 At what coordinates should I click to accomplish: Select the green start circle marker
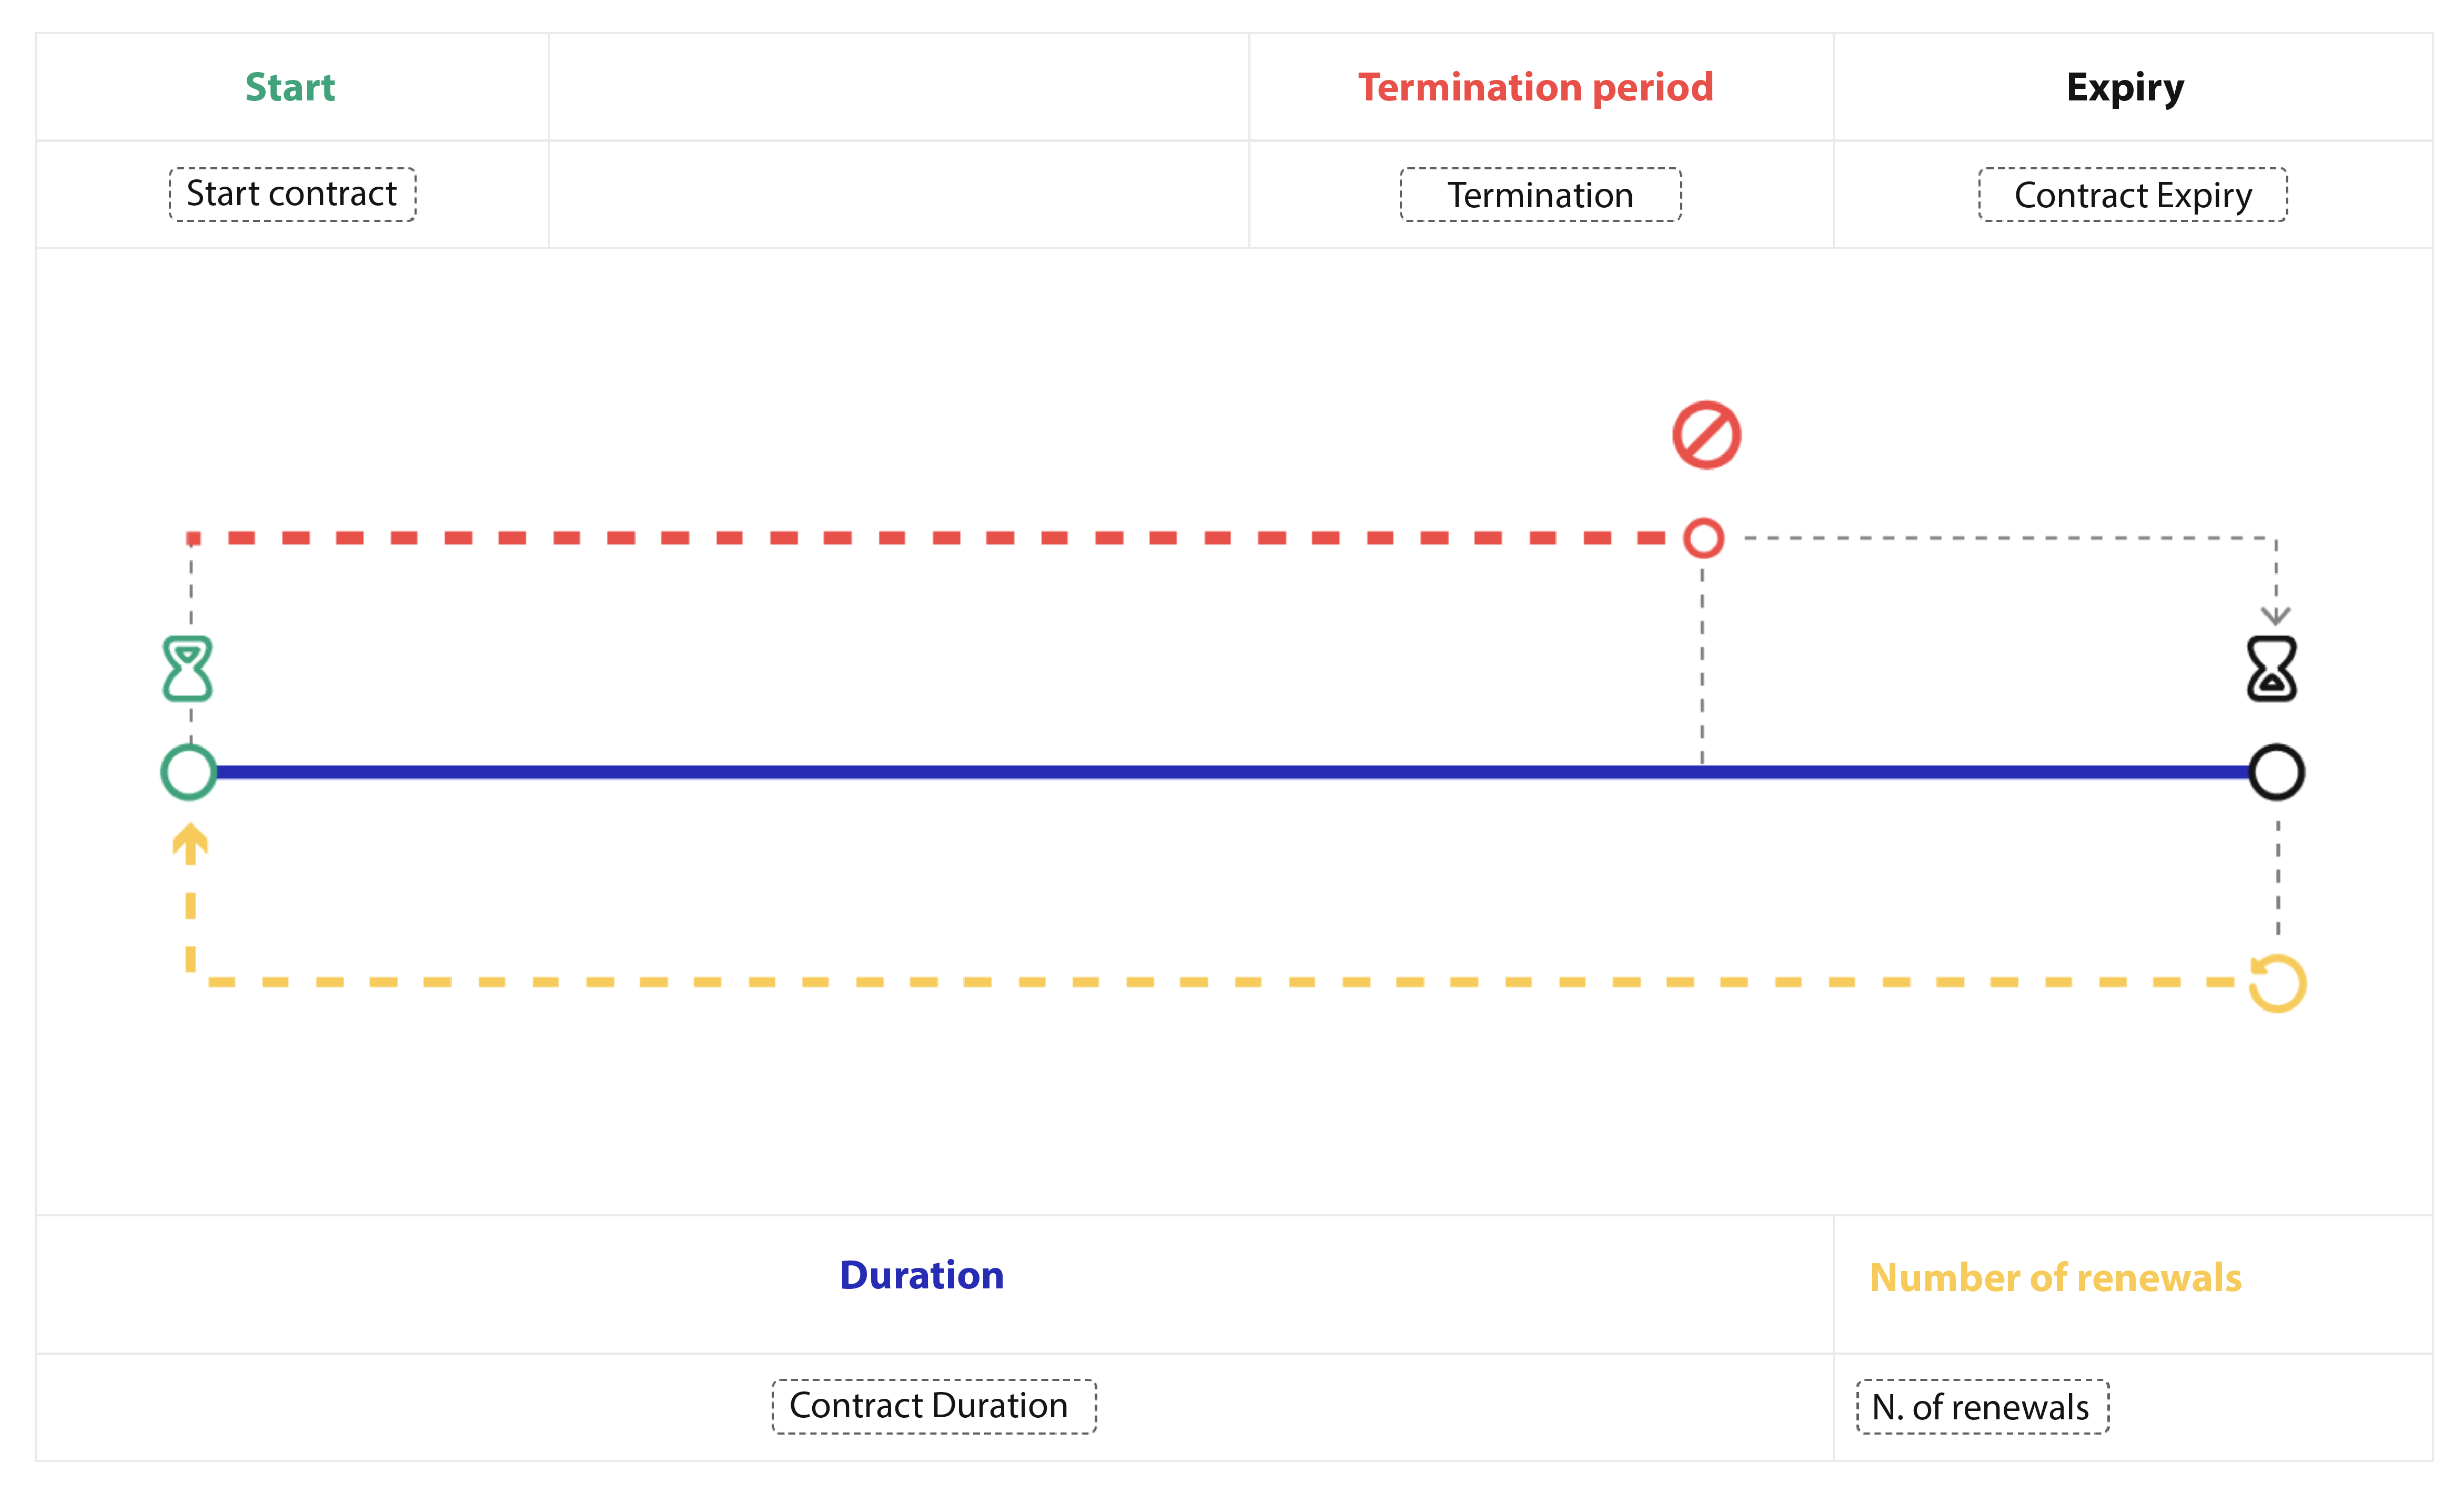click(189, 772)
